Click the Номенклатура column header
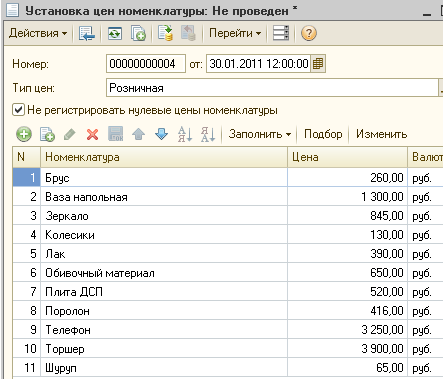The width and height of the screenshot is (443, 379). tap(164, 157)
